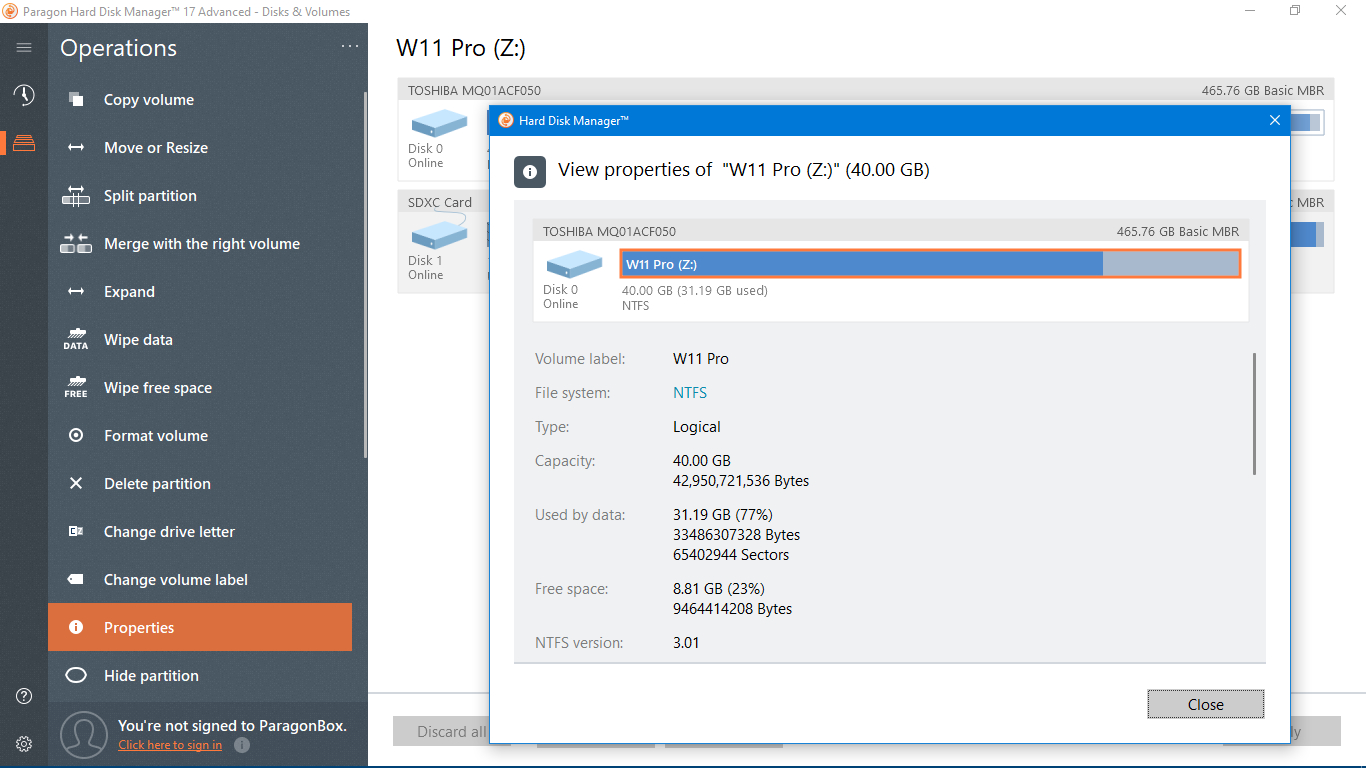Click the Change drive letter icon
This screenshot has height=768, width=1366.
(x=76, y=531)
